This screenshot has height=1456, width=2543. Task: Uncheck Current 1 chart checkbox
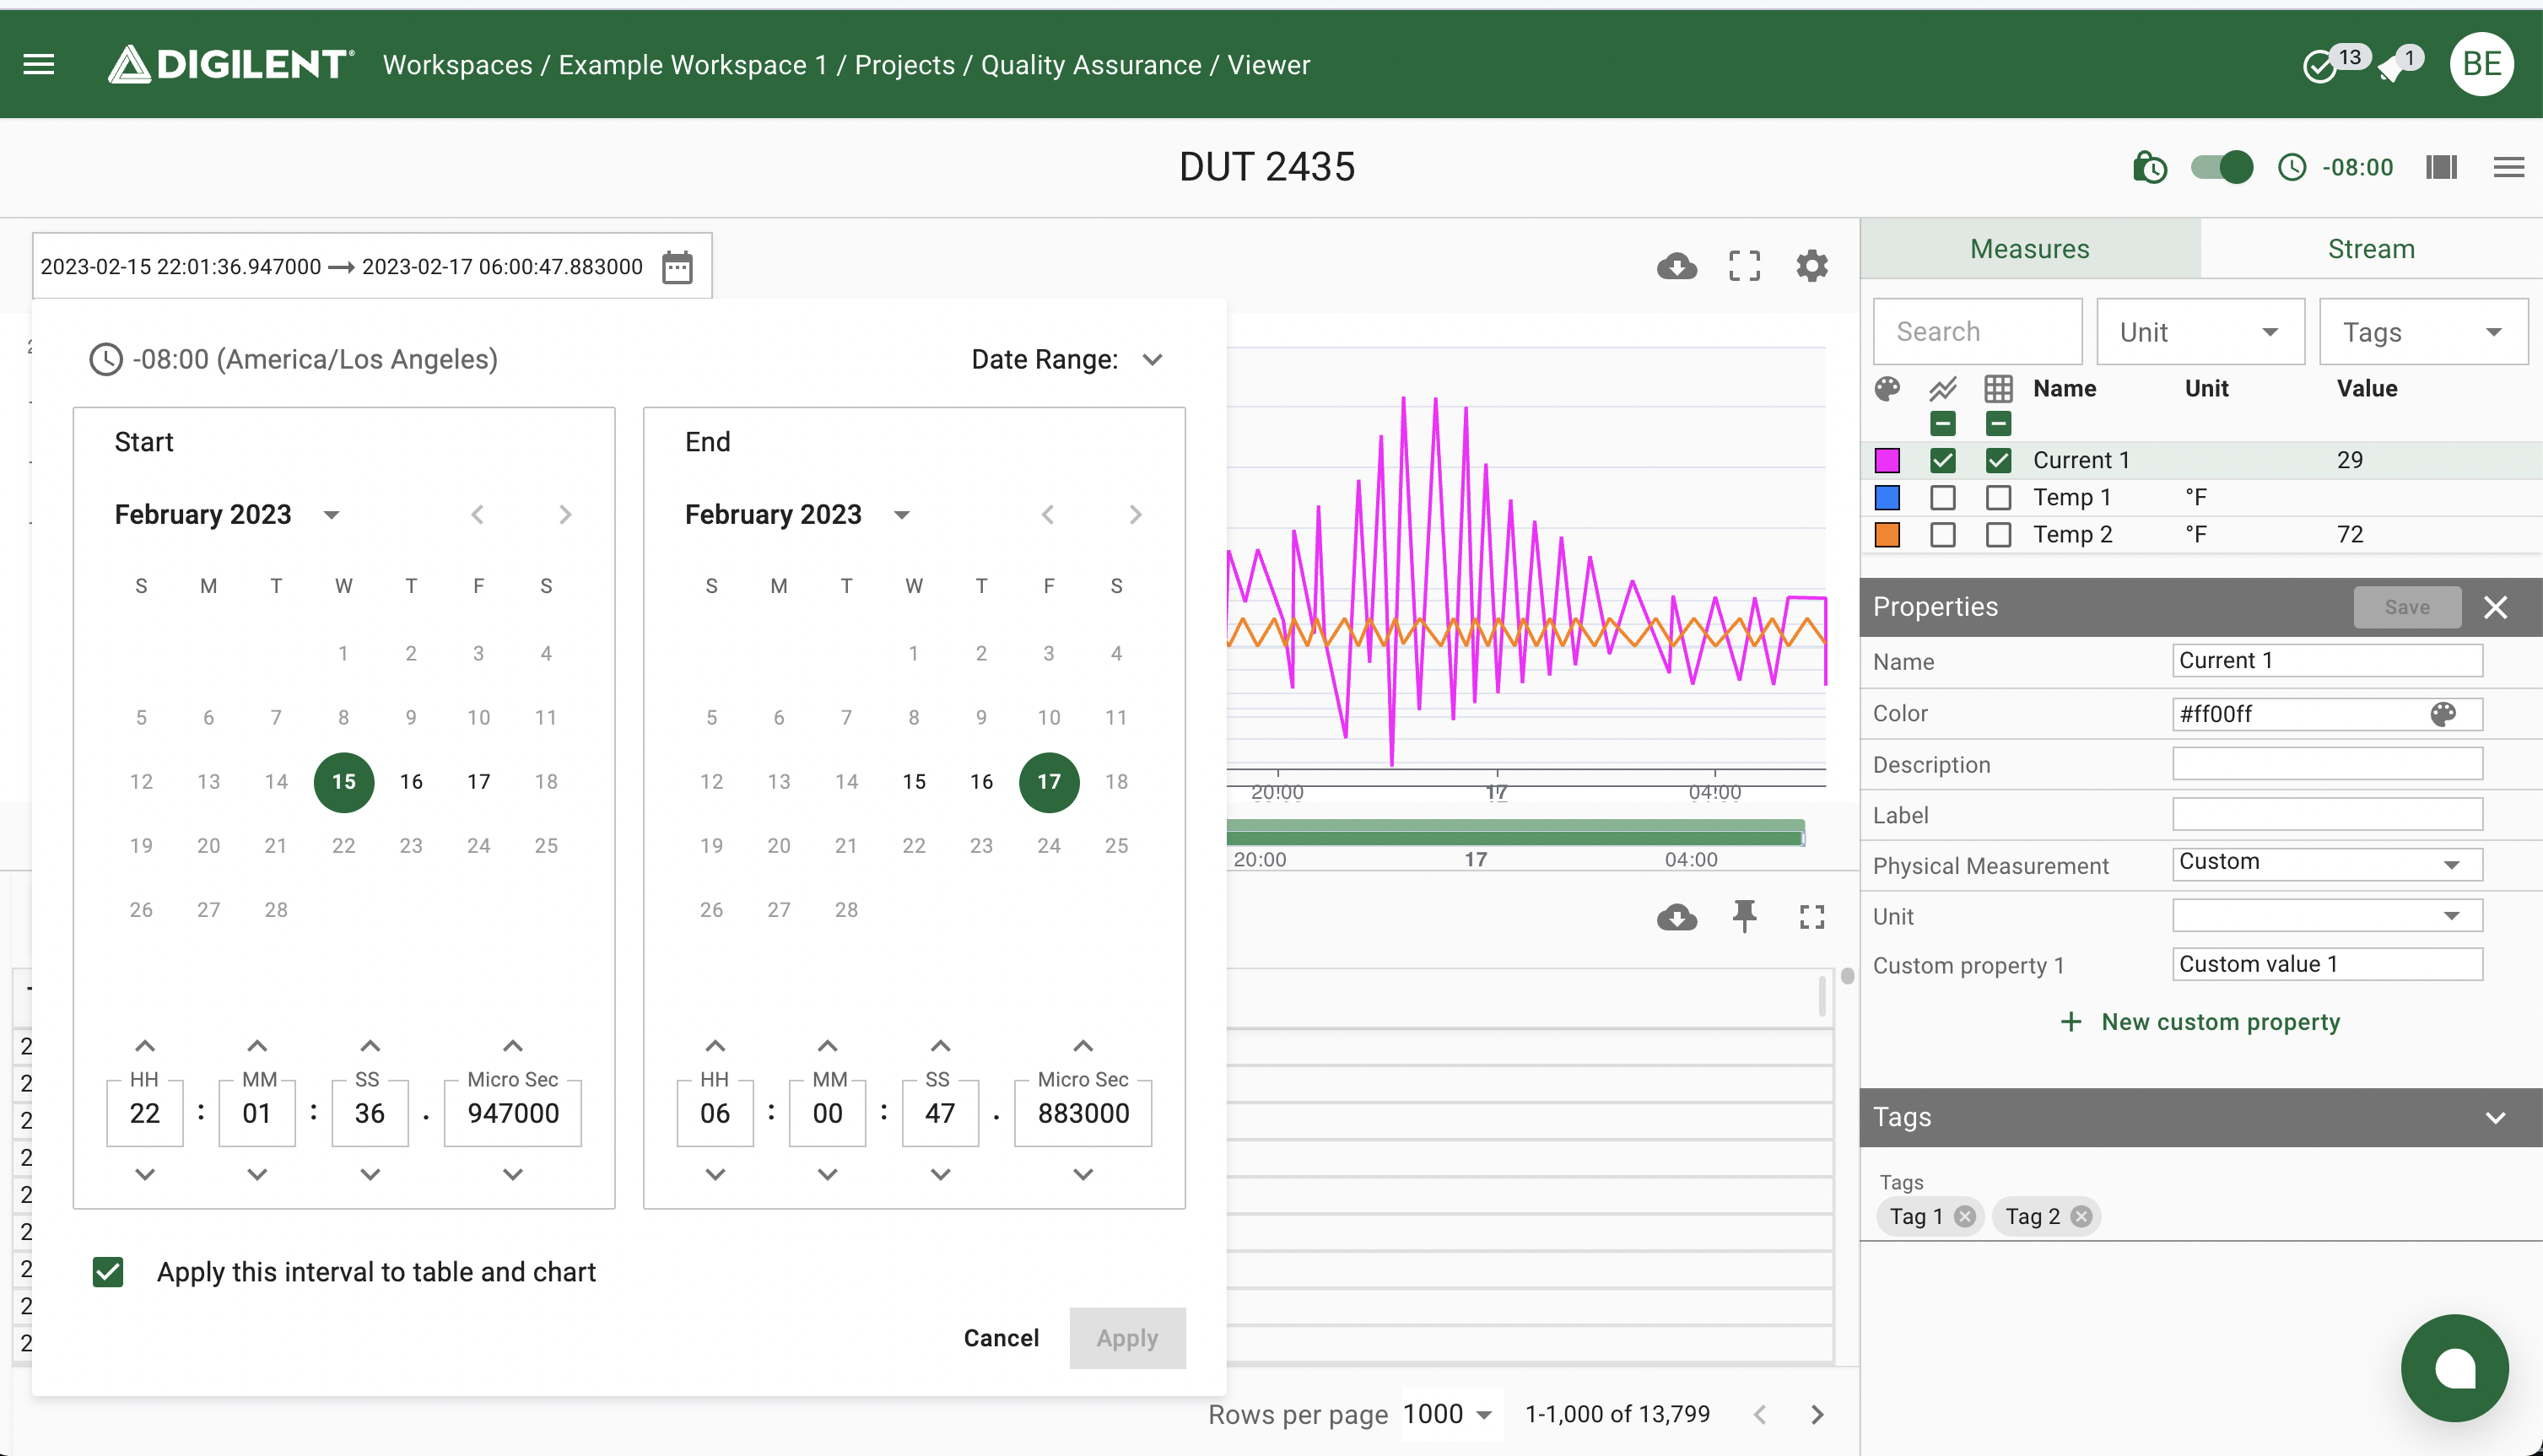(x=1943, y=461)
